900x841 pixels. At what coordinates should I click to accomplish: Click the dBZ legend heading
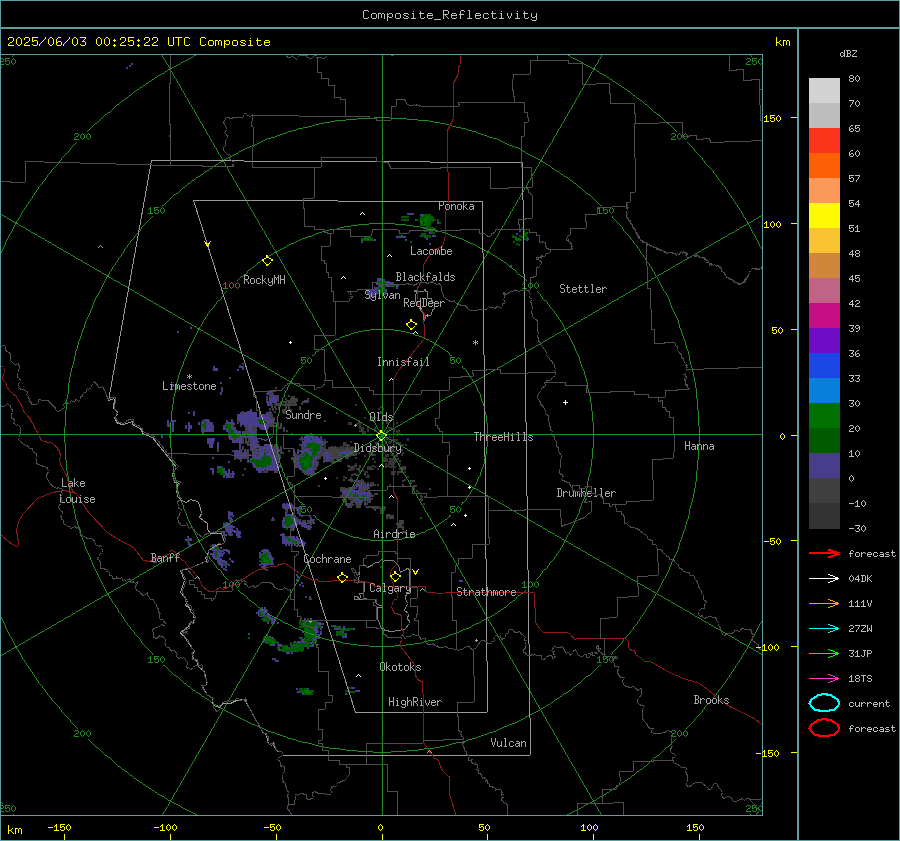pos(848,53)
